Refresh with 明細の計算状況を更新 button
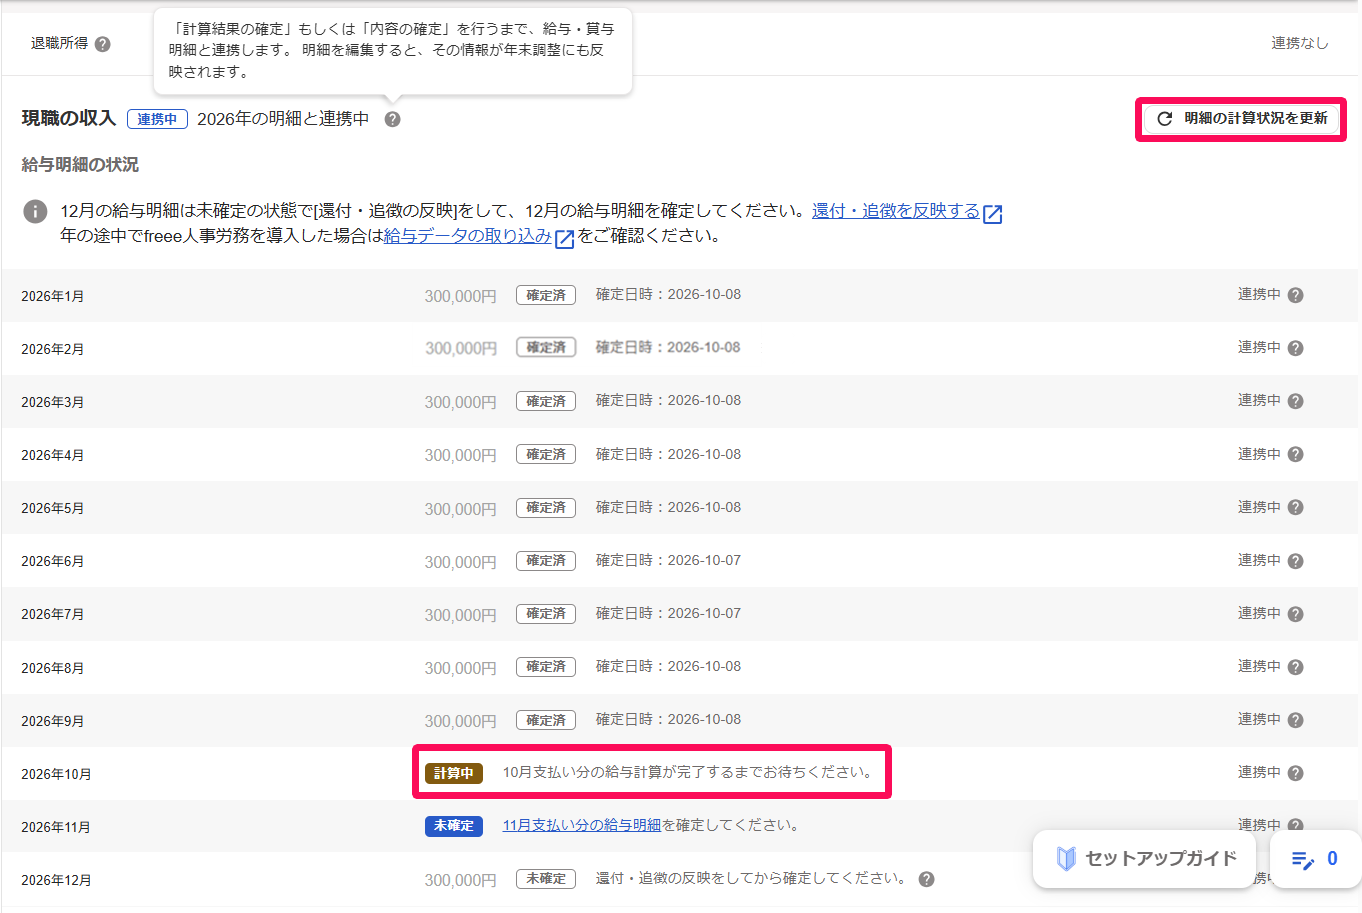Image resolution: width=1362 pixels, height=913 pixels. pyautogui.click(x=1241, y=119)
